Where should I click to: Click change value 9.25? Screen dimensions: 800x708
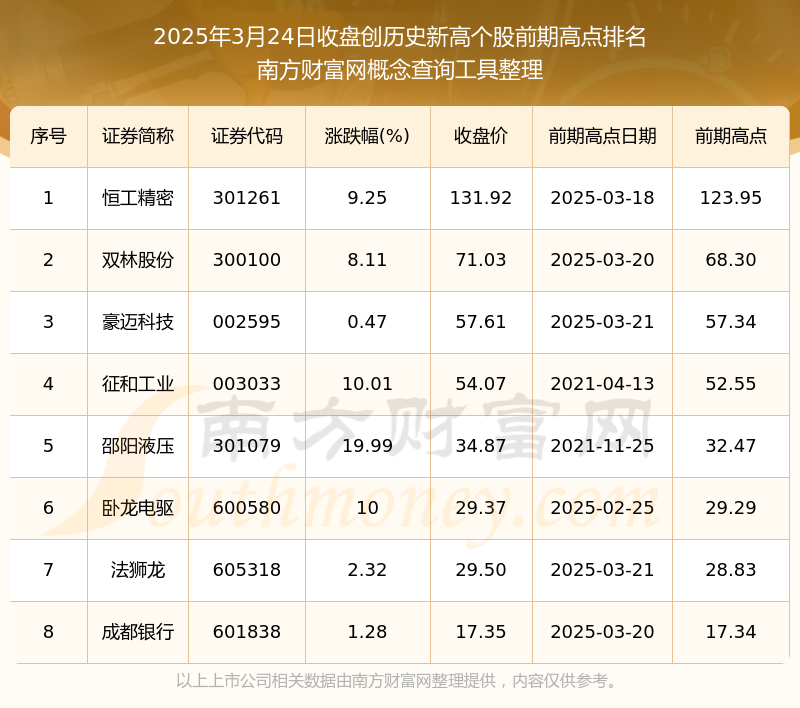pyautogui.click(x=367, y=198)
